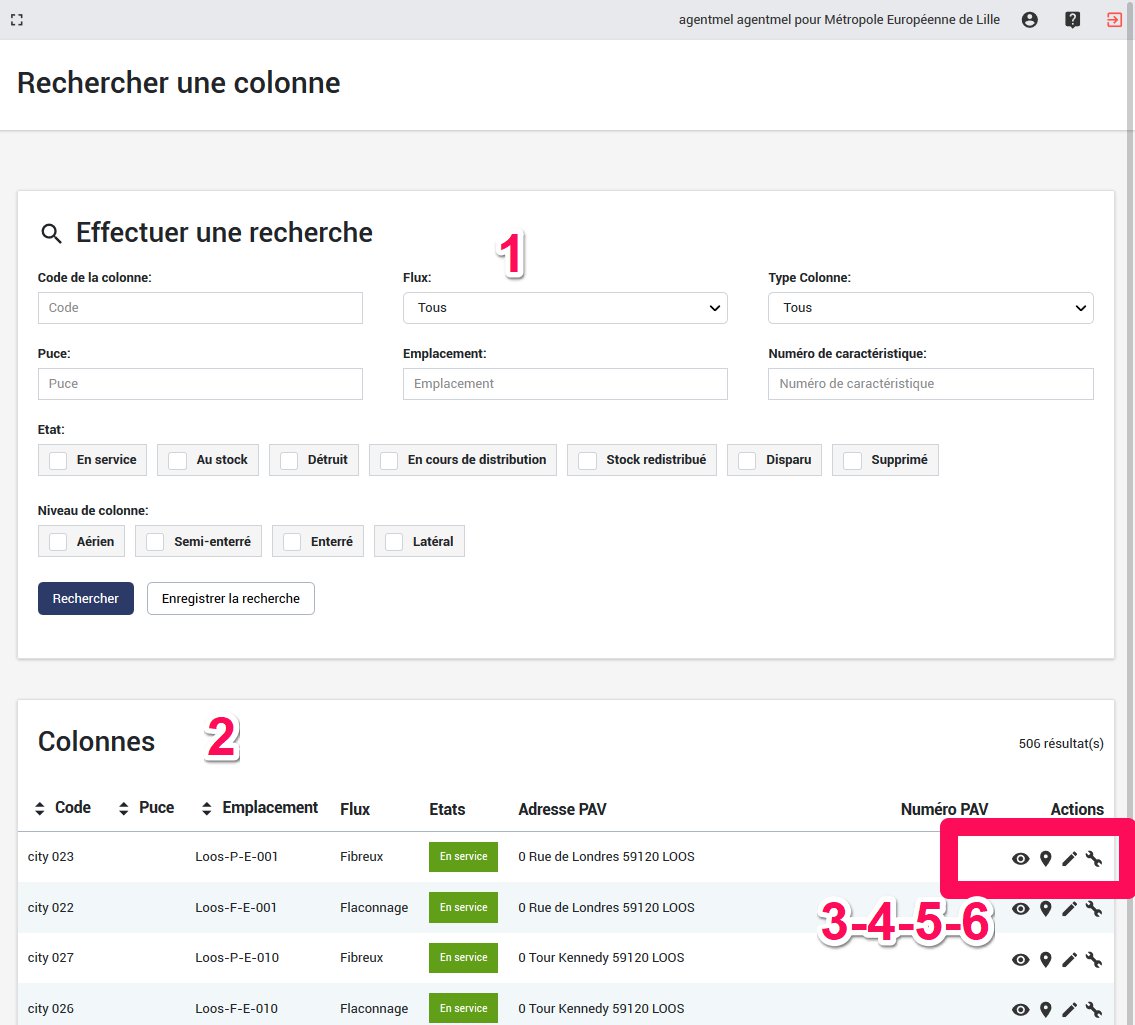Check the 'En service' state checkbox

pyautogui.click(x=59, y=460)
